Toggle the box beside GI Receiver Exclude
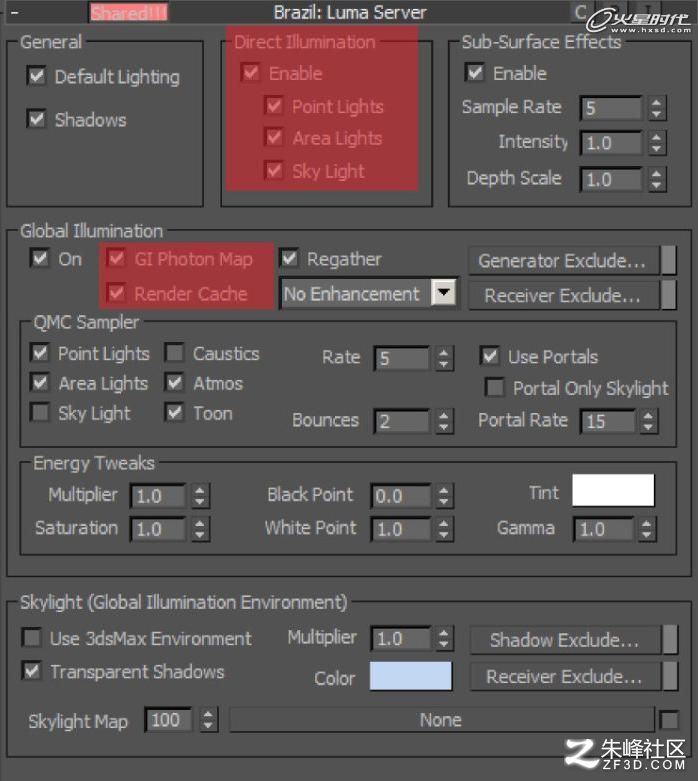The image size is (698, 781). [x=669, y=295]
